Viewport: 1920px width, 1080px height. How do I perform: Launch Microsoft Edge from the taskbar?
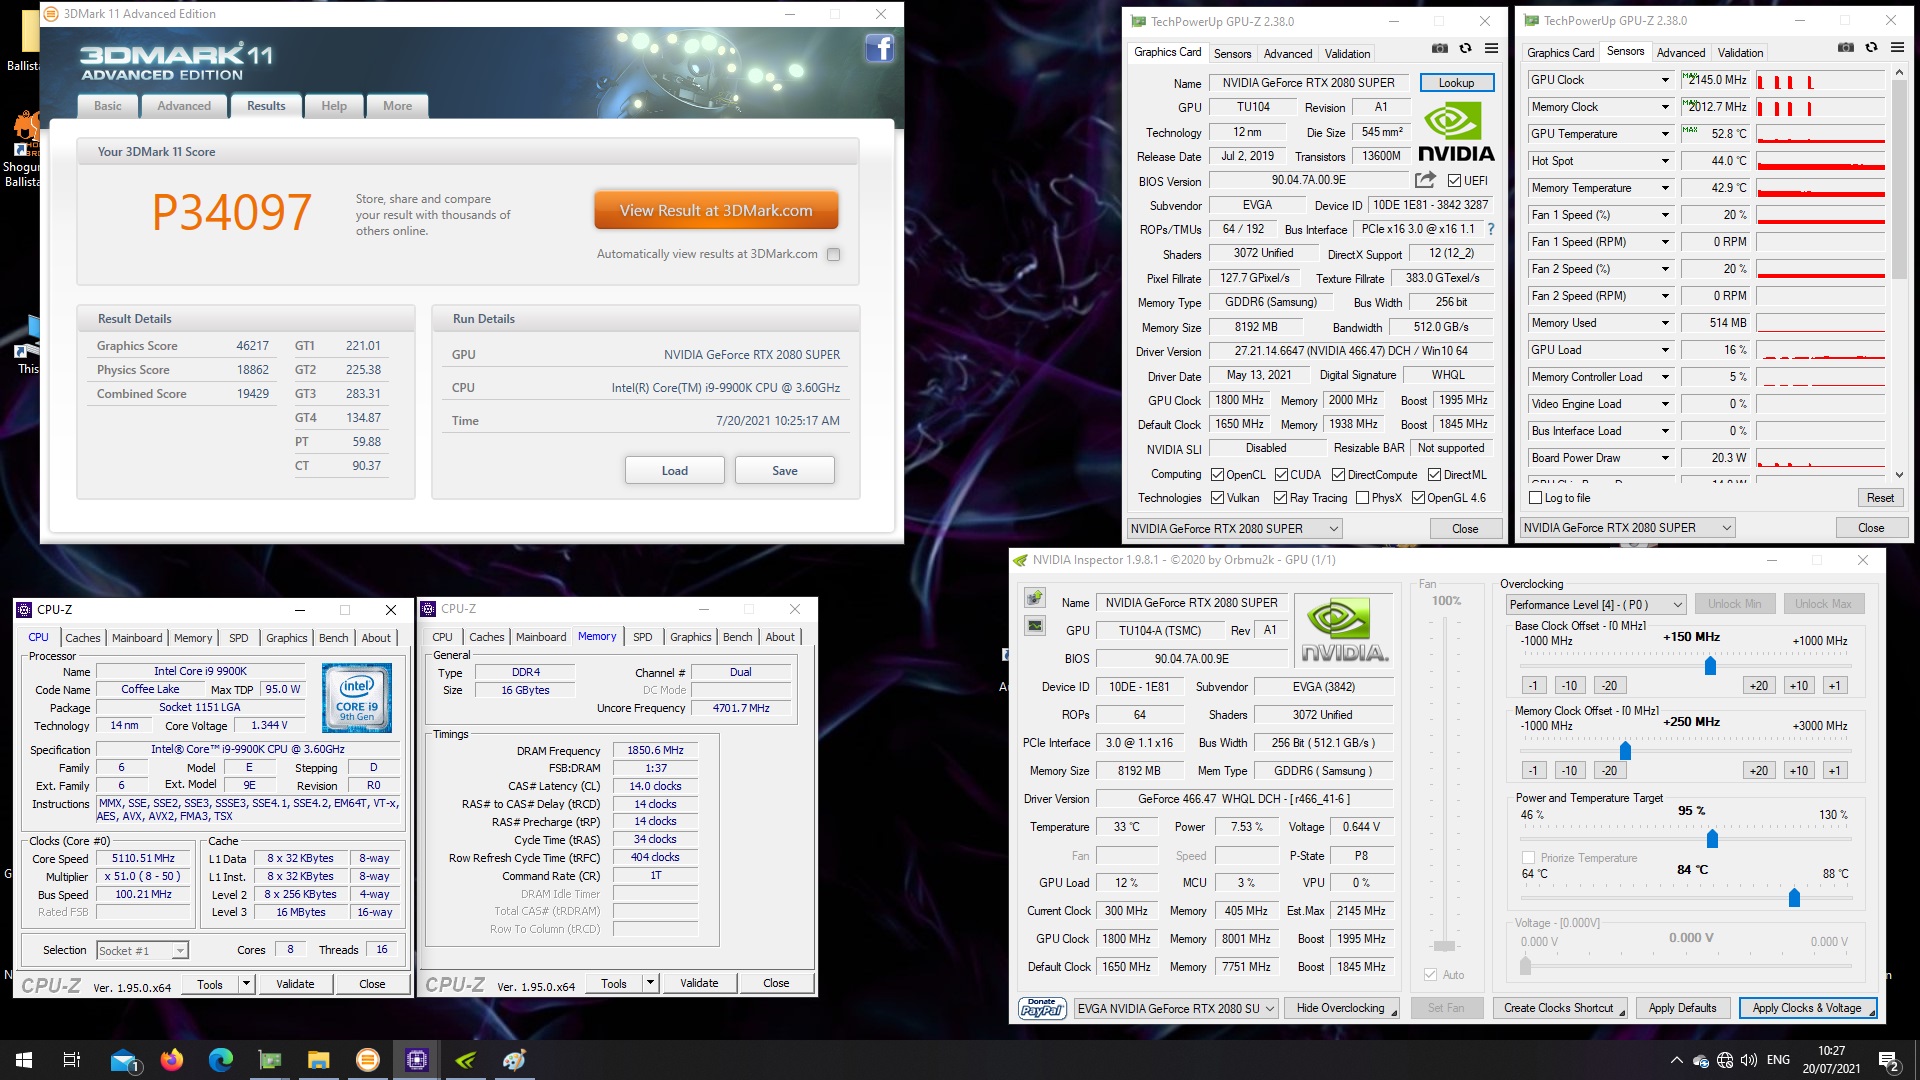[x=220, y=1060]
